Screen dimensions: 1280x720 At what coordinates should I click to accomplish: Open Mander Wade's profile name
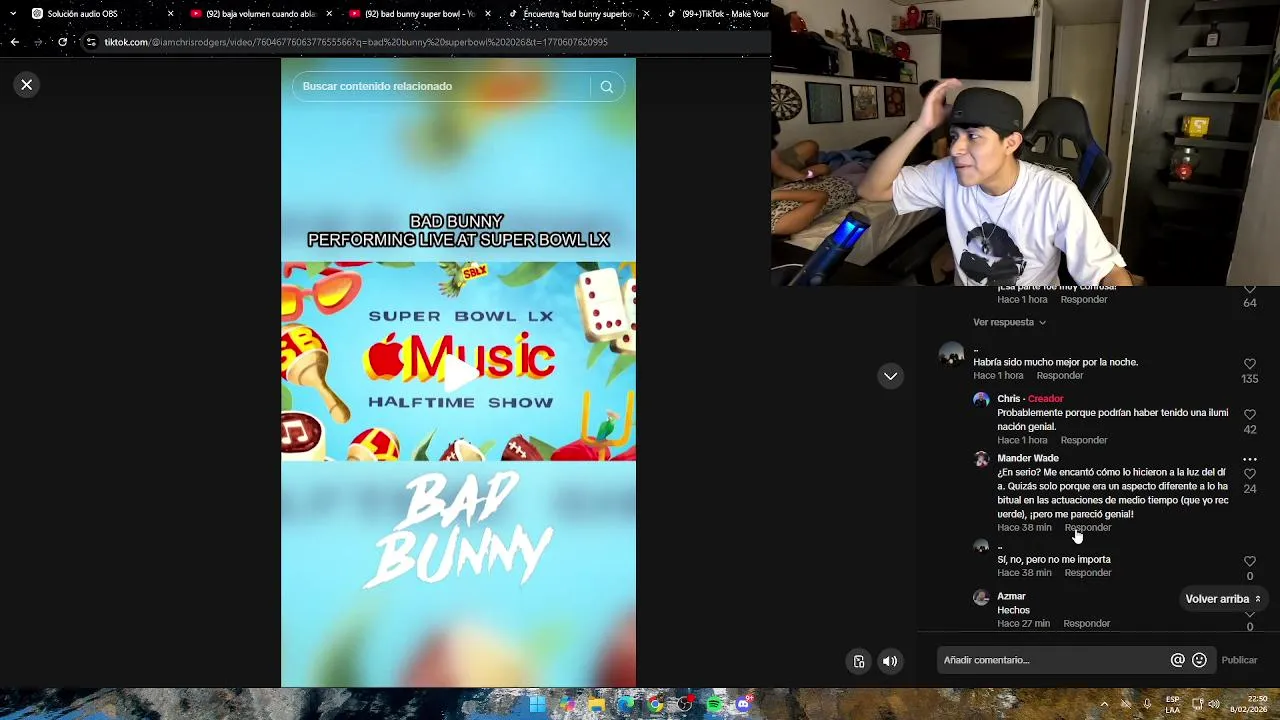tap(1028, 458)
